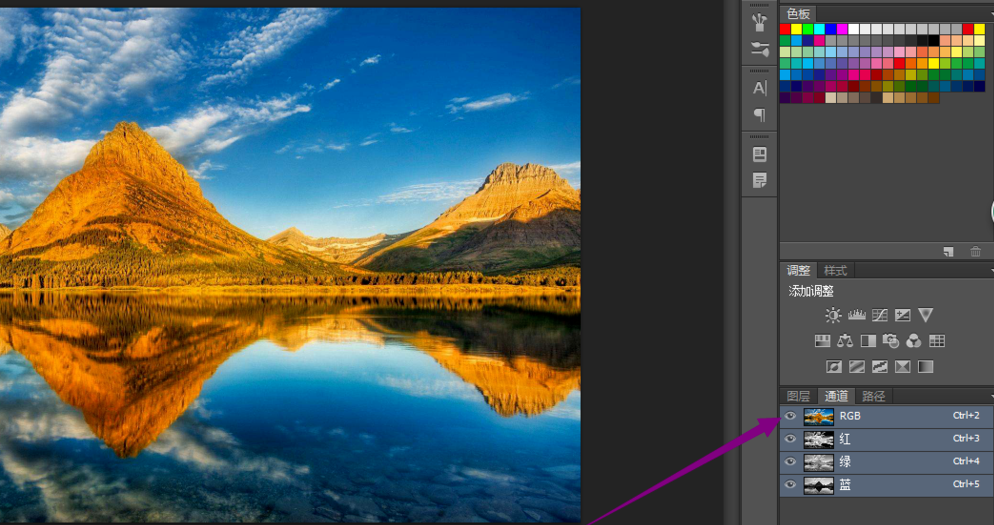Add a Vibrance adjustment
Screen dimensions: 994x525
tap(926, 315)
